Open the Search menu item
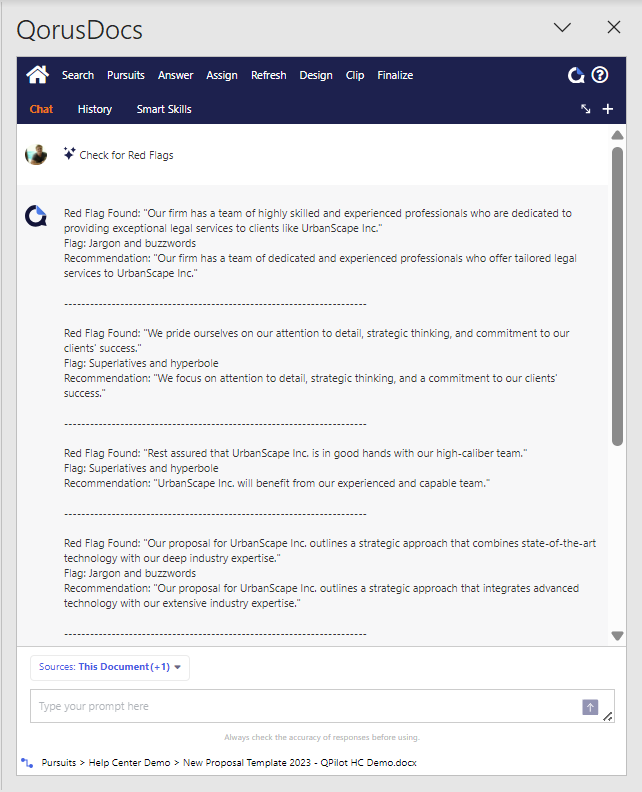The width and height of the screenshot is (642, 792). pyautogui.click(x=78, y=75)
